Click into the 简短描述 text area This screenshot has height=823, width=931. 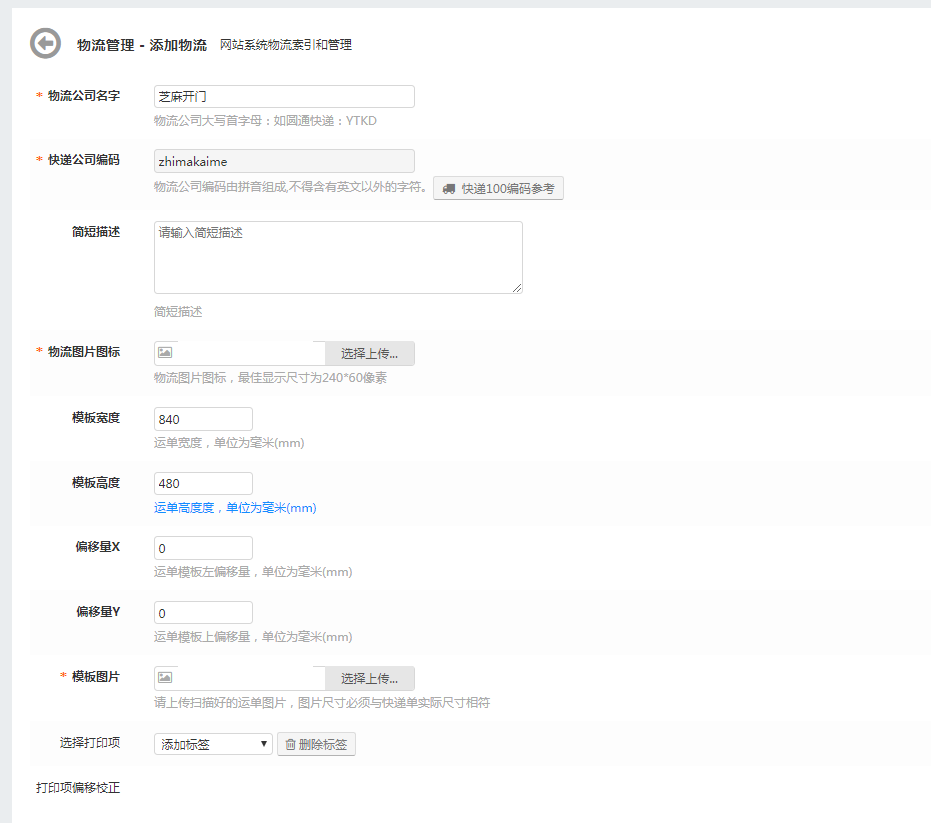point(338,257)
